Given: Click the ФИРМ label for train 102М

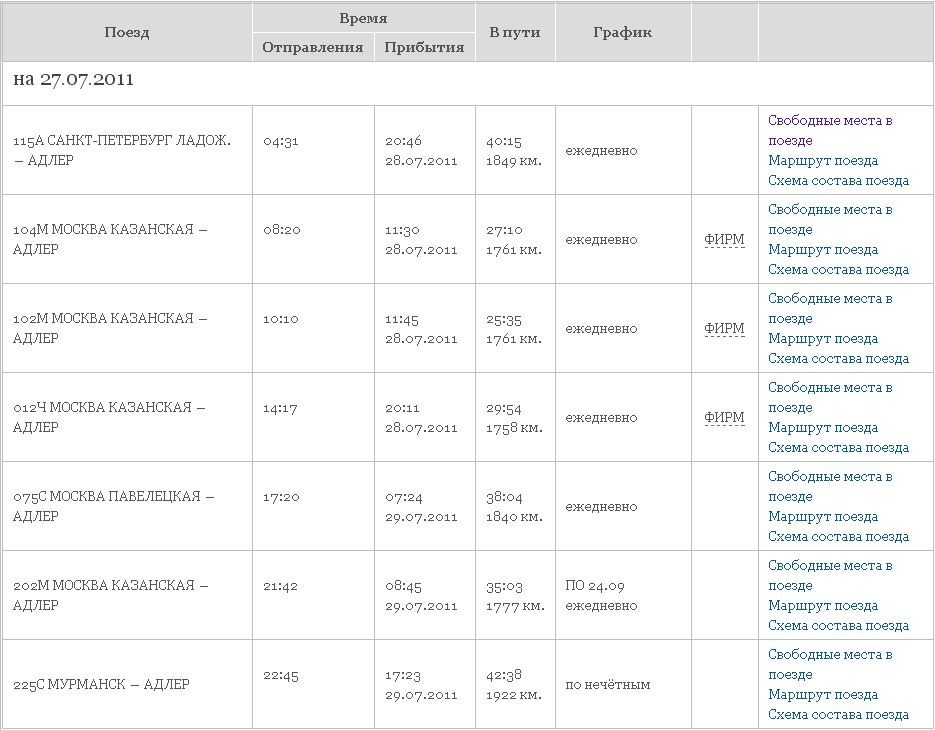Looking at the screenshot, I should (x=724, y=329).
